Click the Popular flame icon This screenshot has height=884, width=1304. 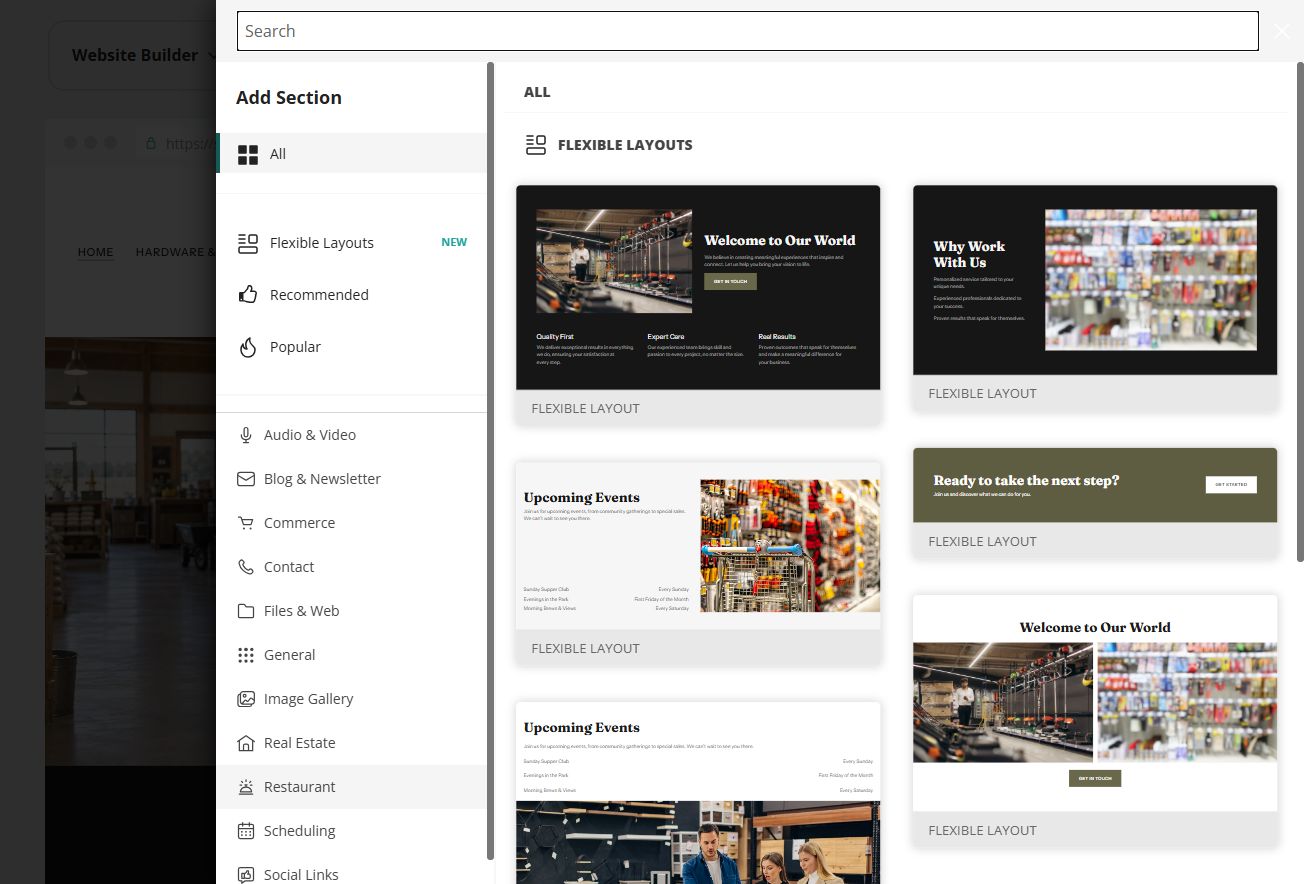point(247,347)
